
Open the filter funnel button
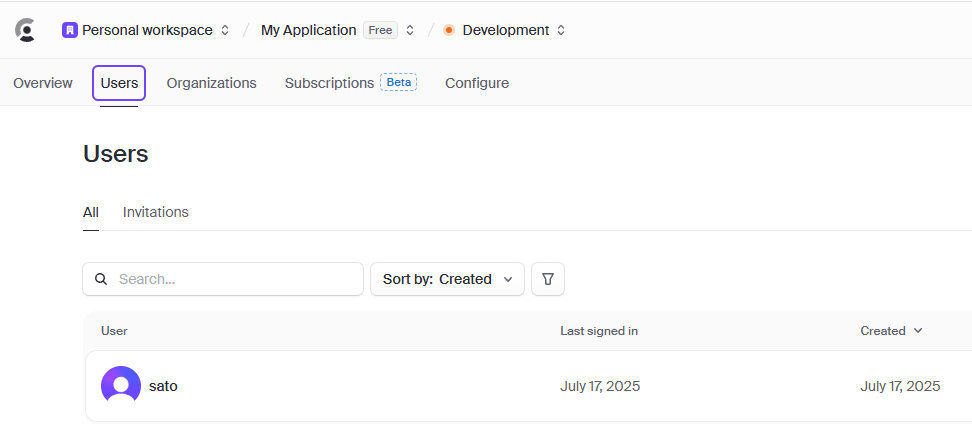[548, 279]
